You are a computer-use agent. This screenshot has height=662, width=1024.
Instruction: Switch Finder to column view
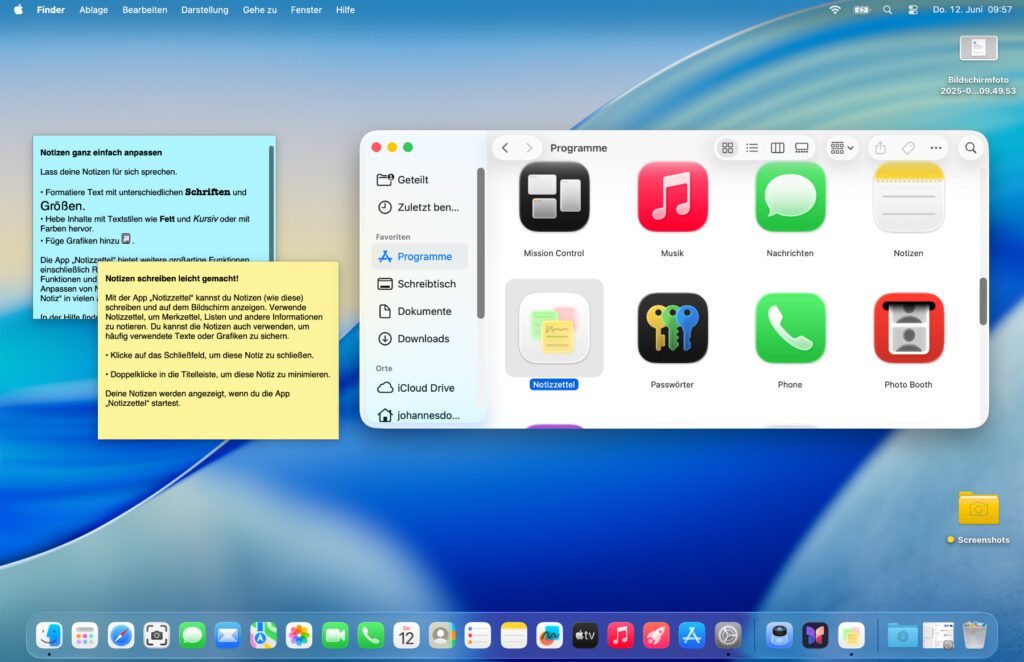pyautogui.click(x=777, y=148)
